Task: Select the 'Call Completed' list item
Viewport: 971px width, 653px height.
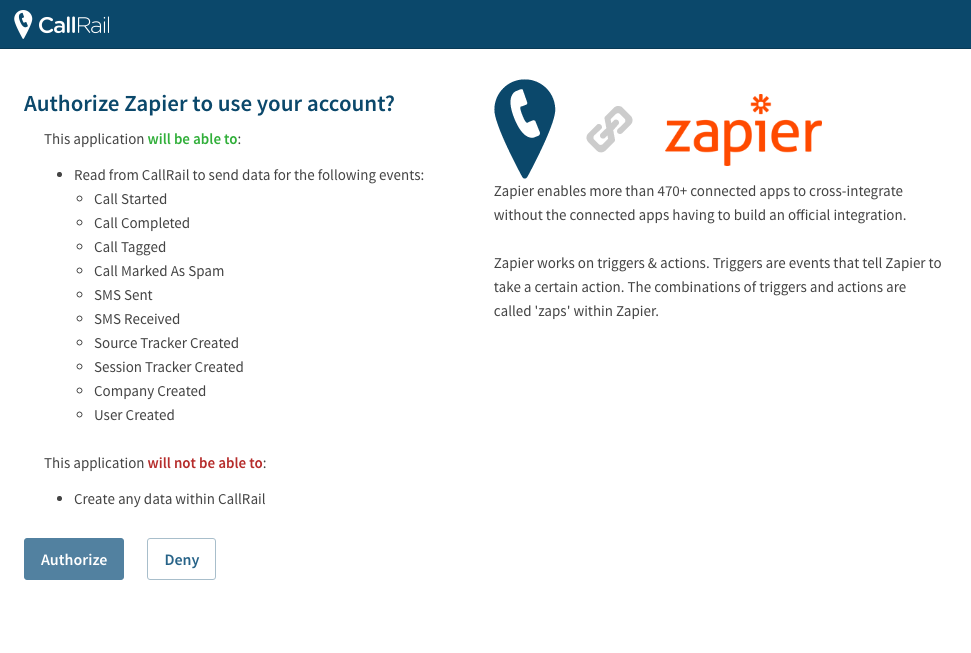Action: [142, 223]
